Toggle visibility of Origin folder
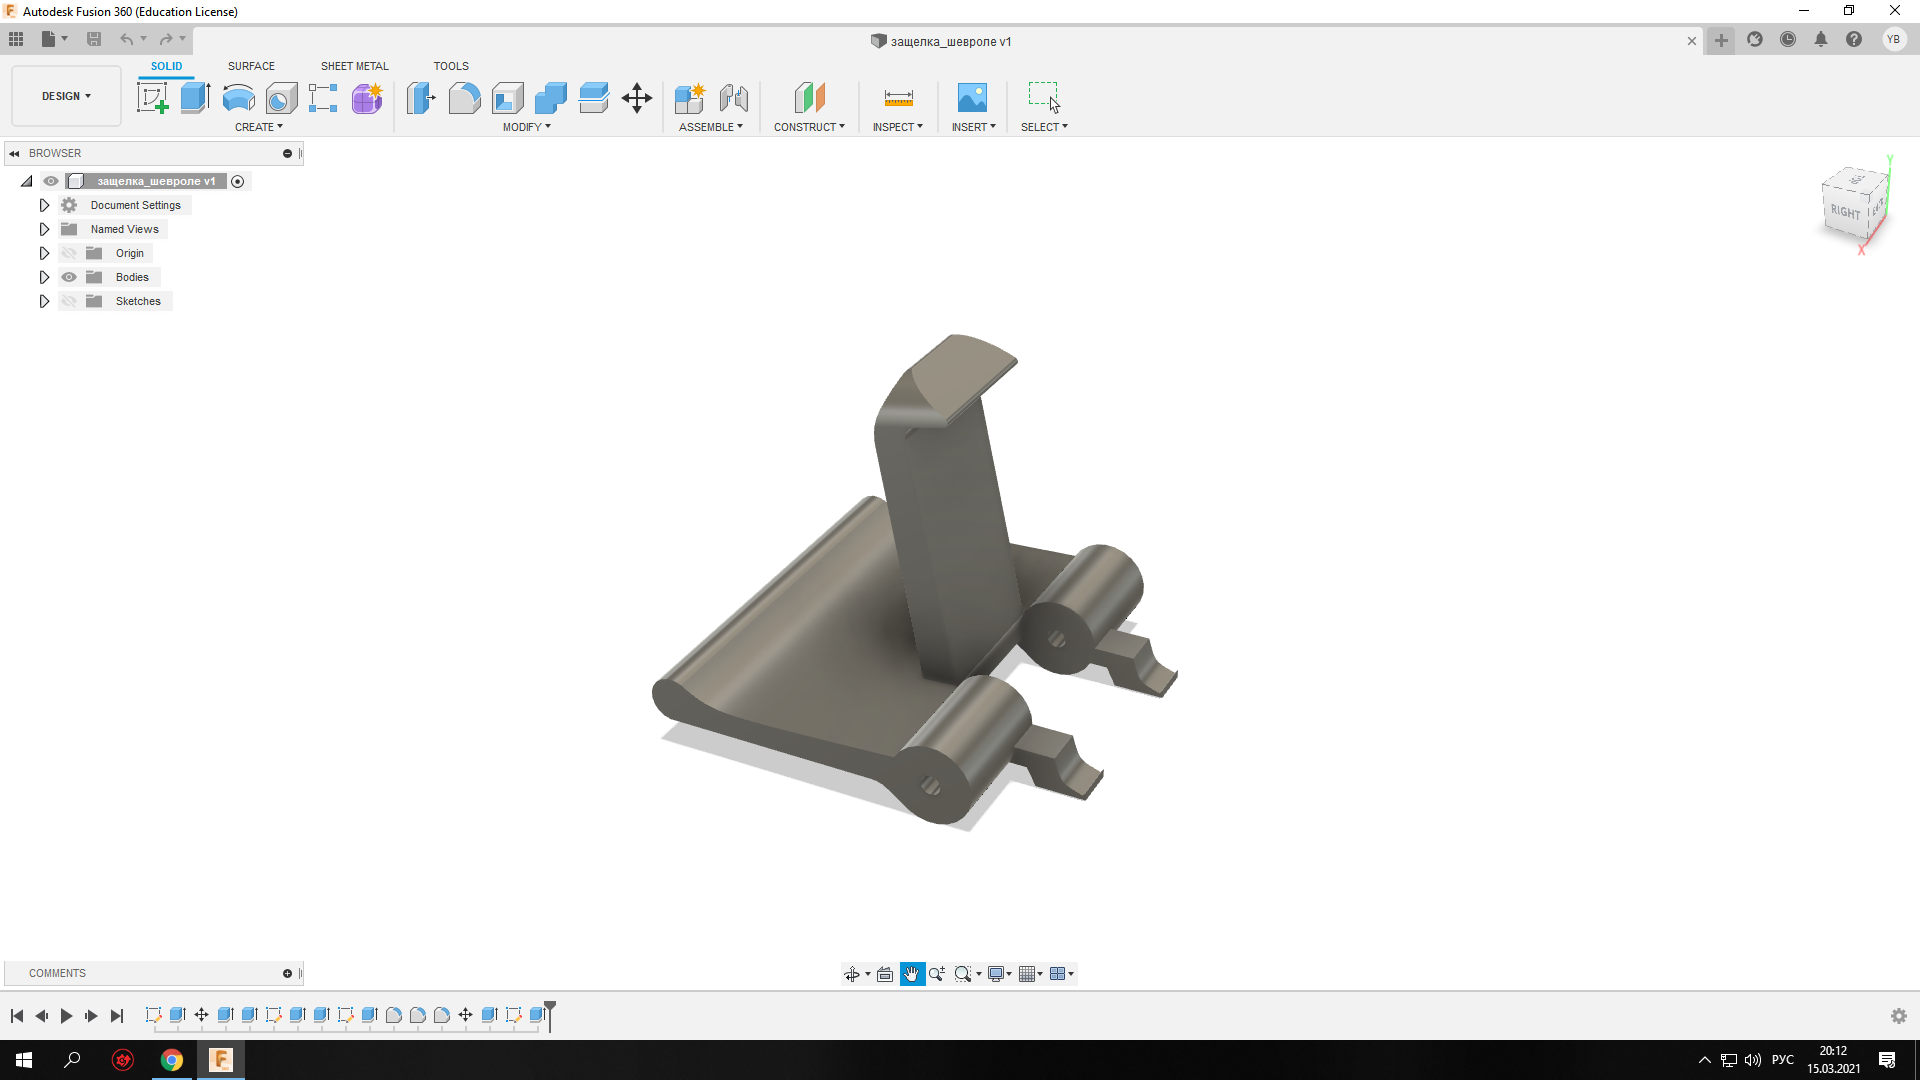Screen dimensions: 1920x1080 click(x=69, y=252)
